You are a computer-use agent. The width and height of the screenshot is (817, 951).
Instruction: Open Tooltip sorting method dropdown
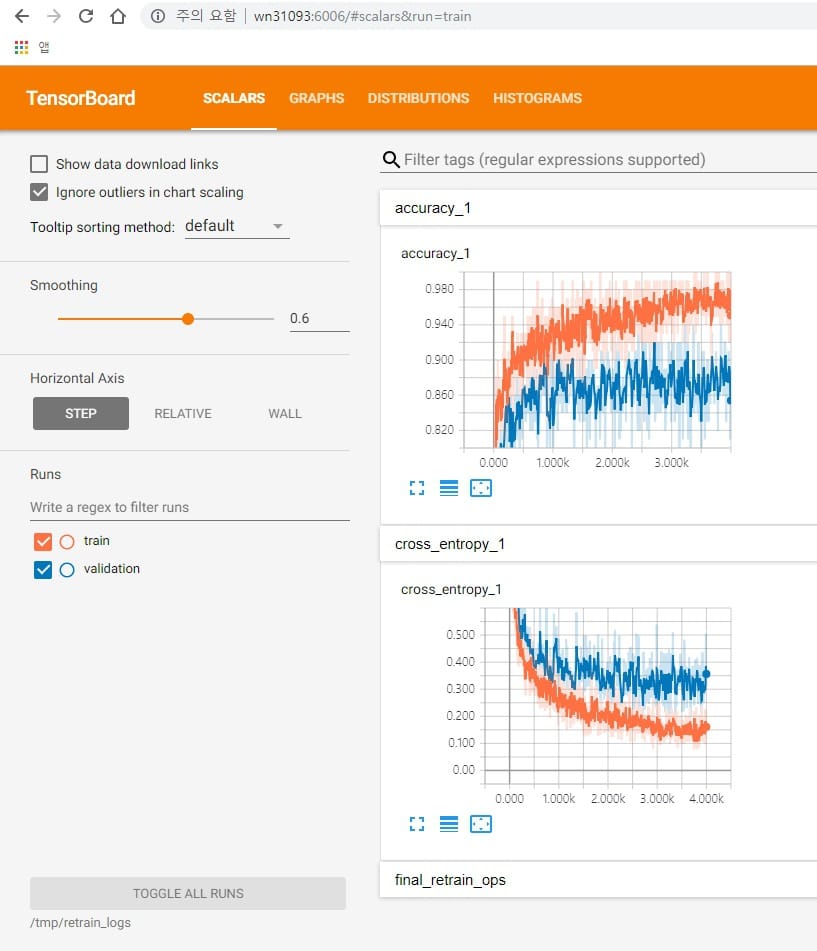[236, 227]
